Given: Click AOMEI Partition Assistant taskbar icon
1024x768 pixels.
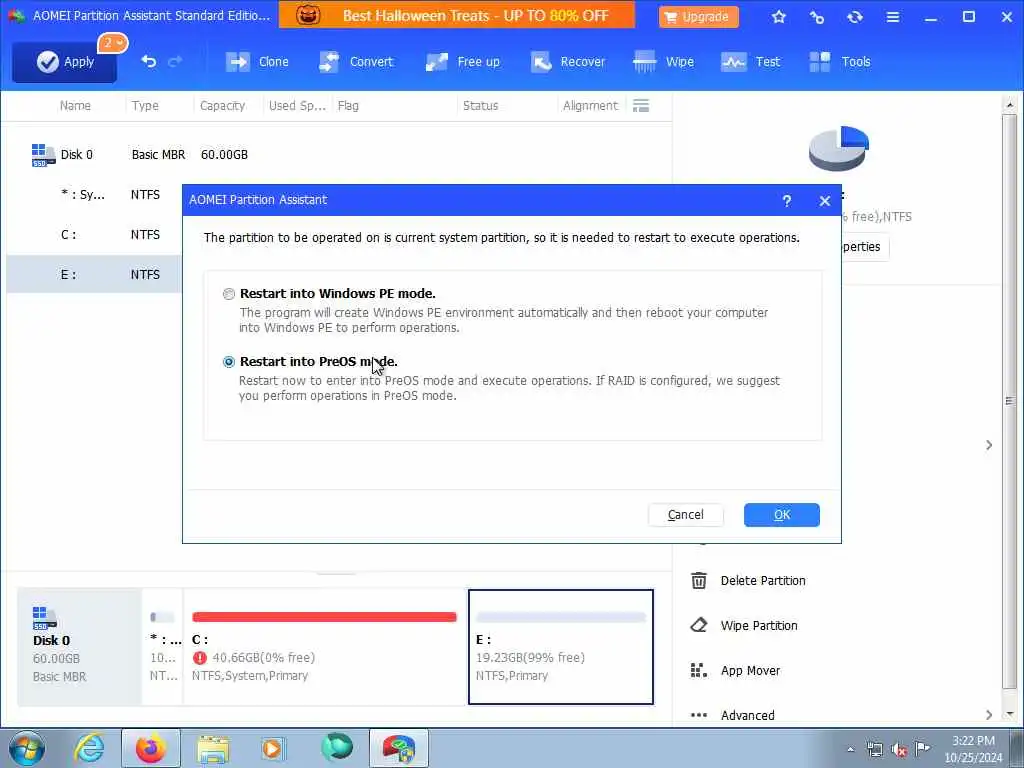Looking at the screenshot, I should pyautogui.click(x=398, y=748).
